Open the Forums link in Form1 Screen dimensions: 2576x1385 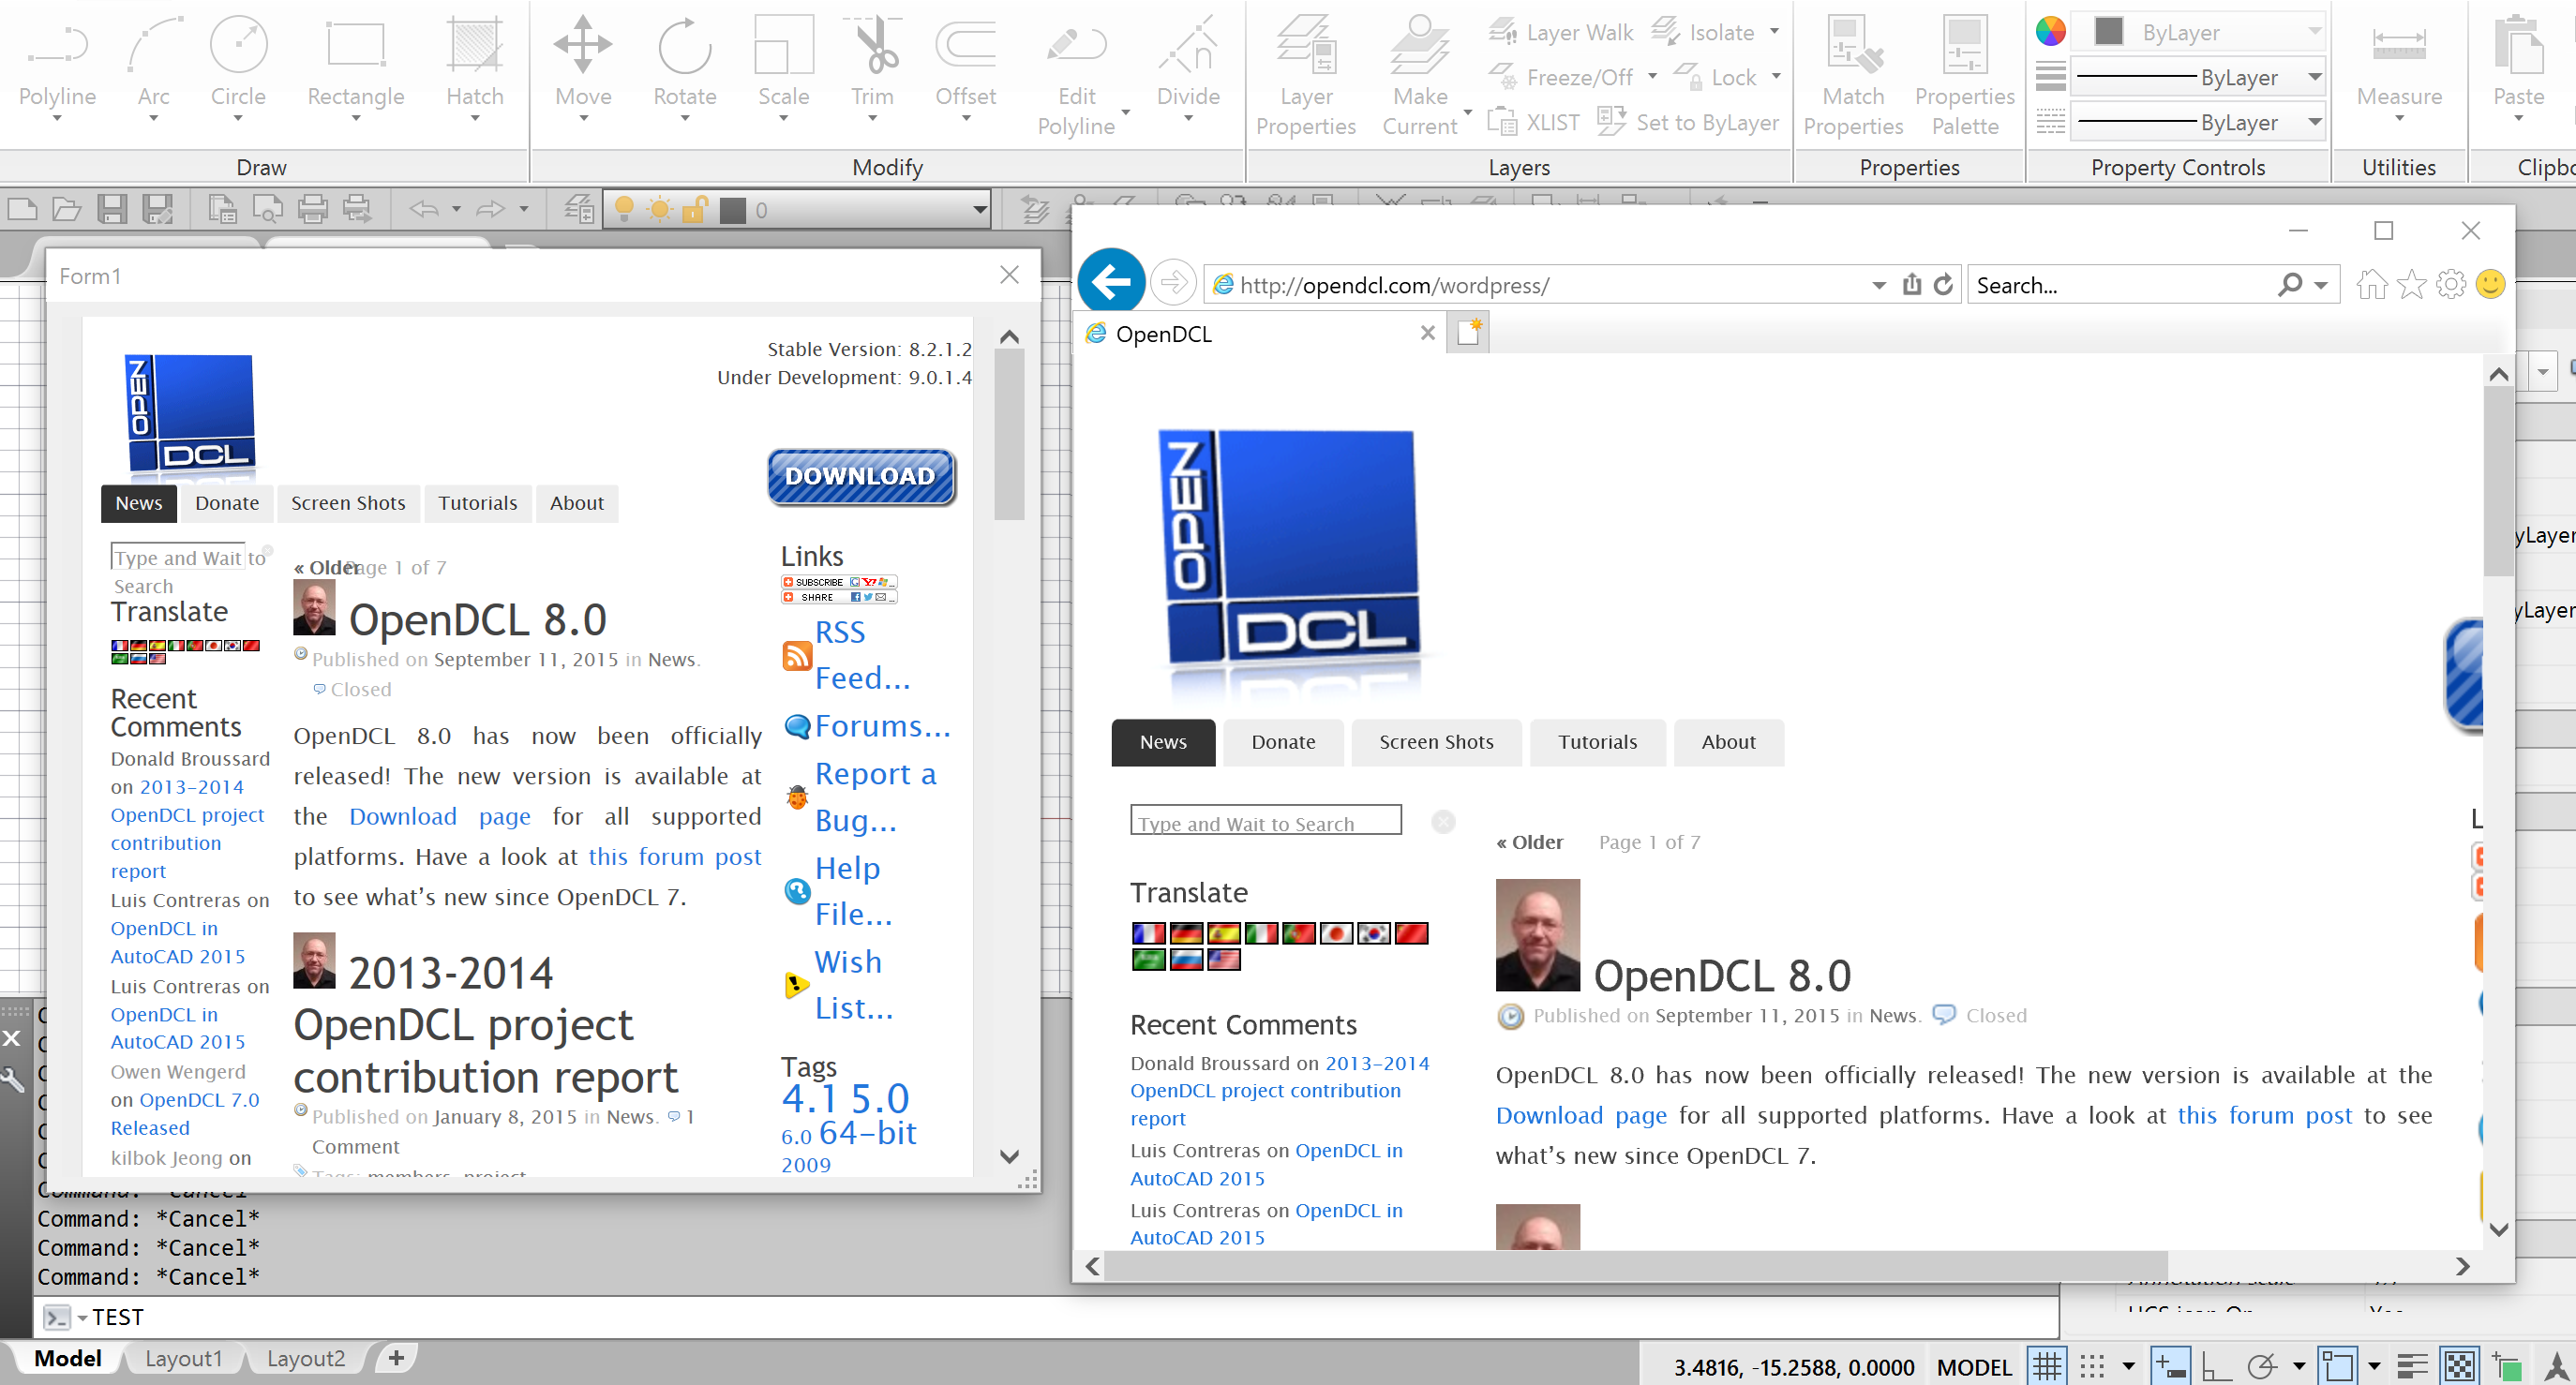(882, 726)
